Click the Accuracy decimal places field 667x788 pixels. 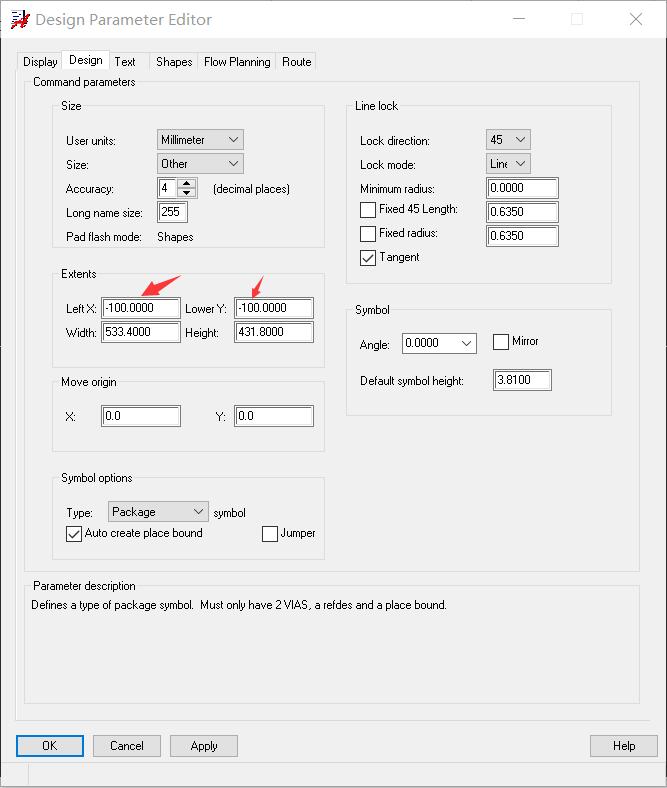[168, 188]
